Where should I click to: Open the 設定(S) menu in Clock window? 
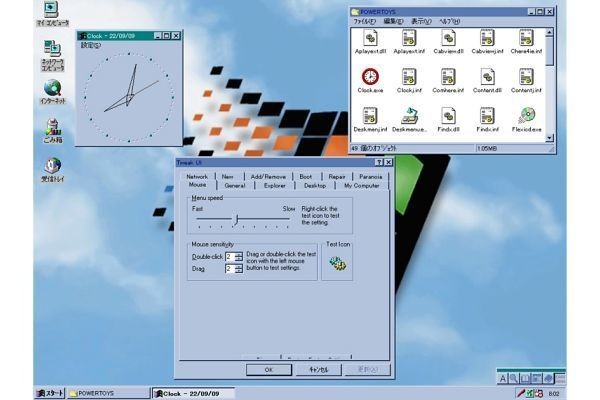pos(91,45)
